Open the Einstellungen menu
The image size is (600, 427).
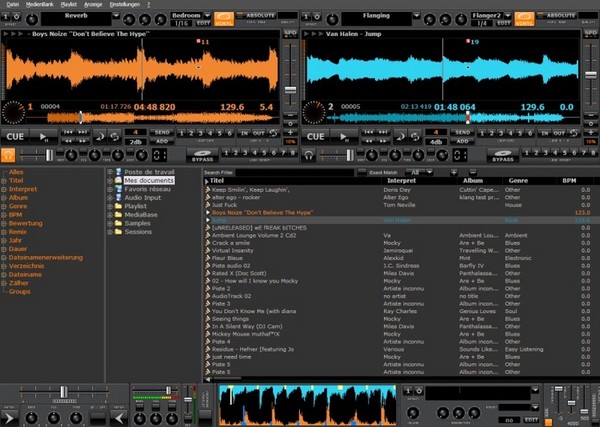(x=125, y=5)
